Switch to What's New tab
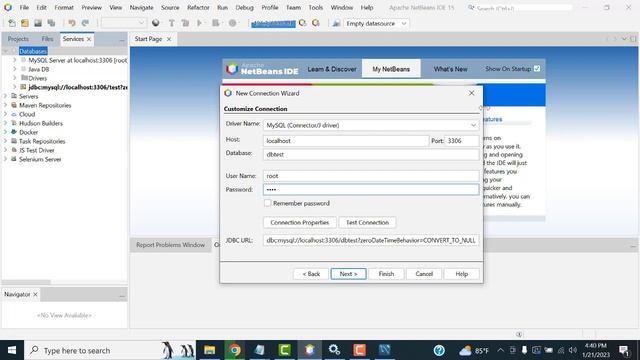The width and height of the screenshot is (640, 360). tap(451, 69)
